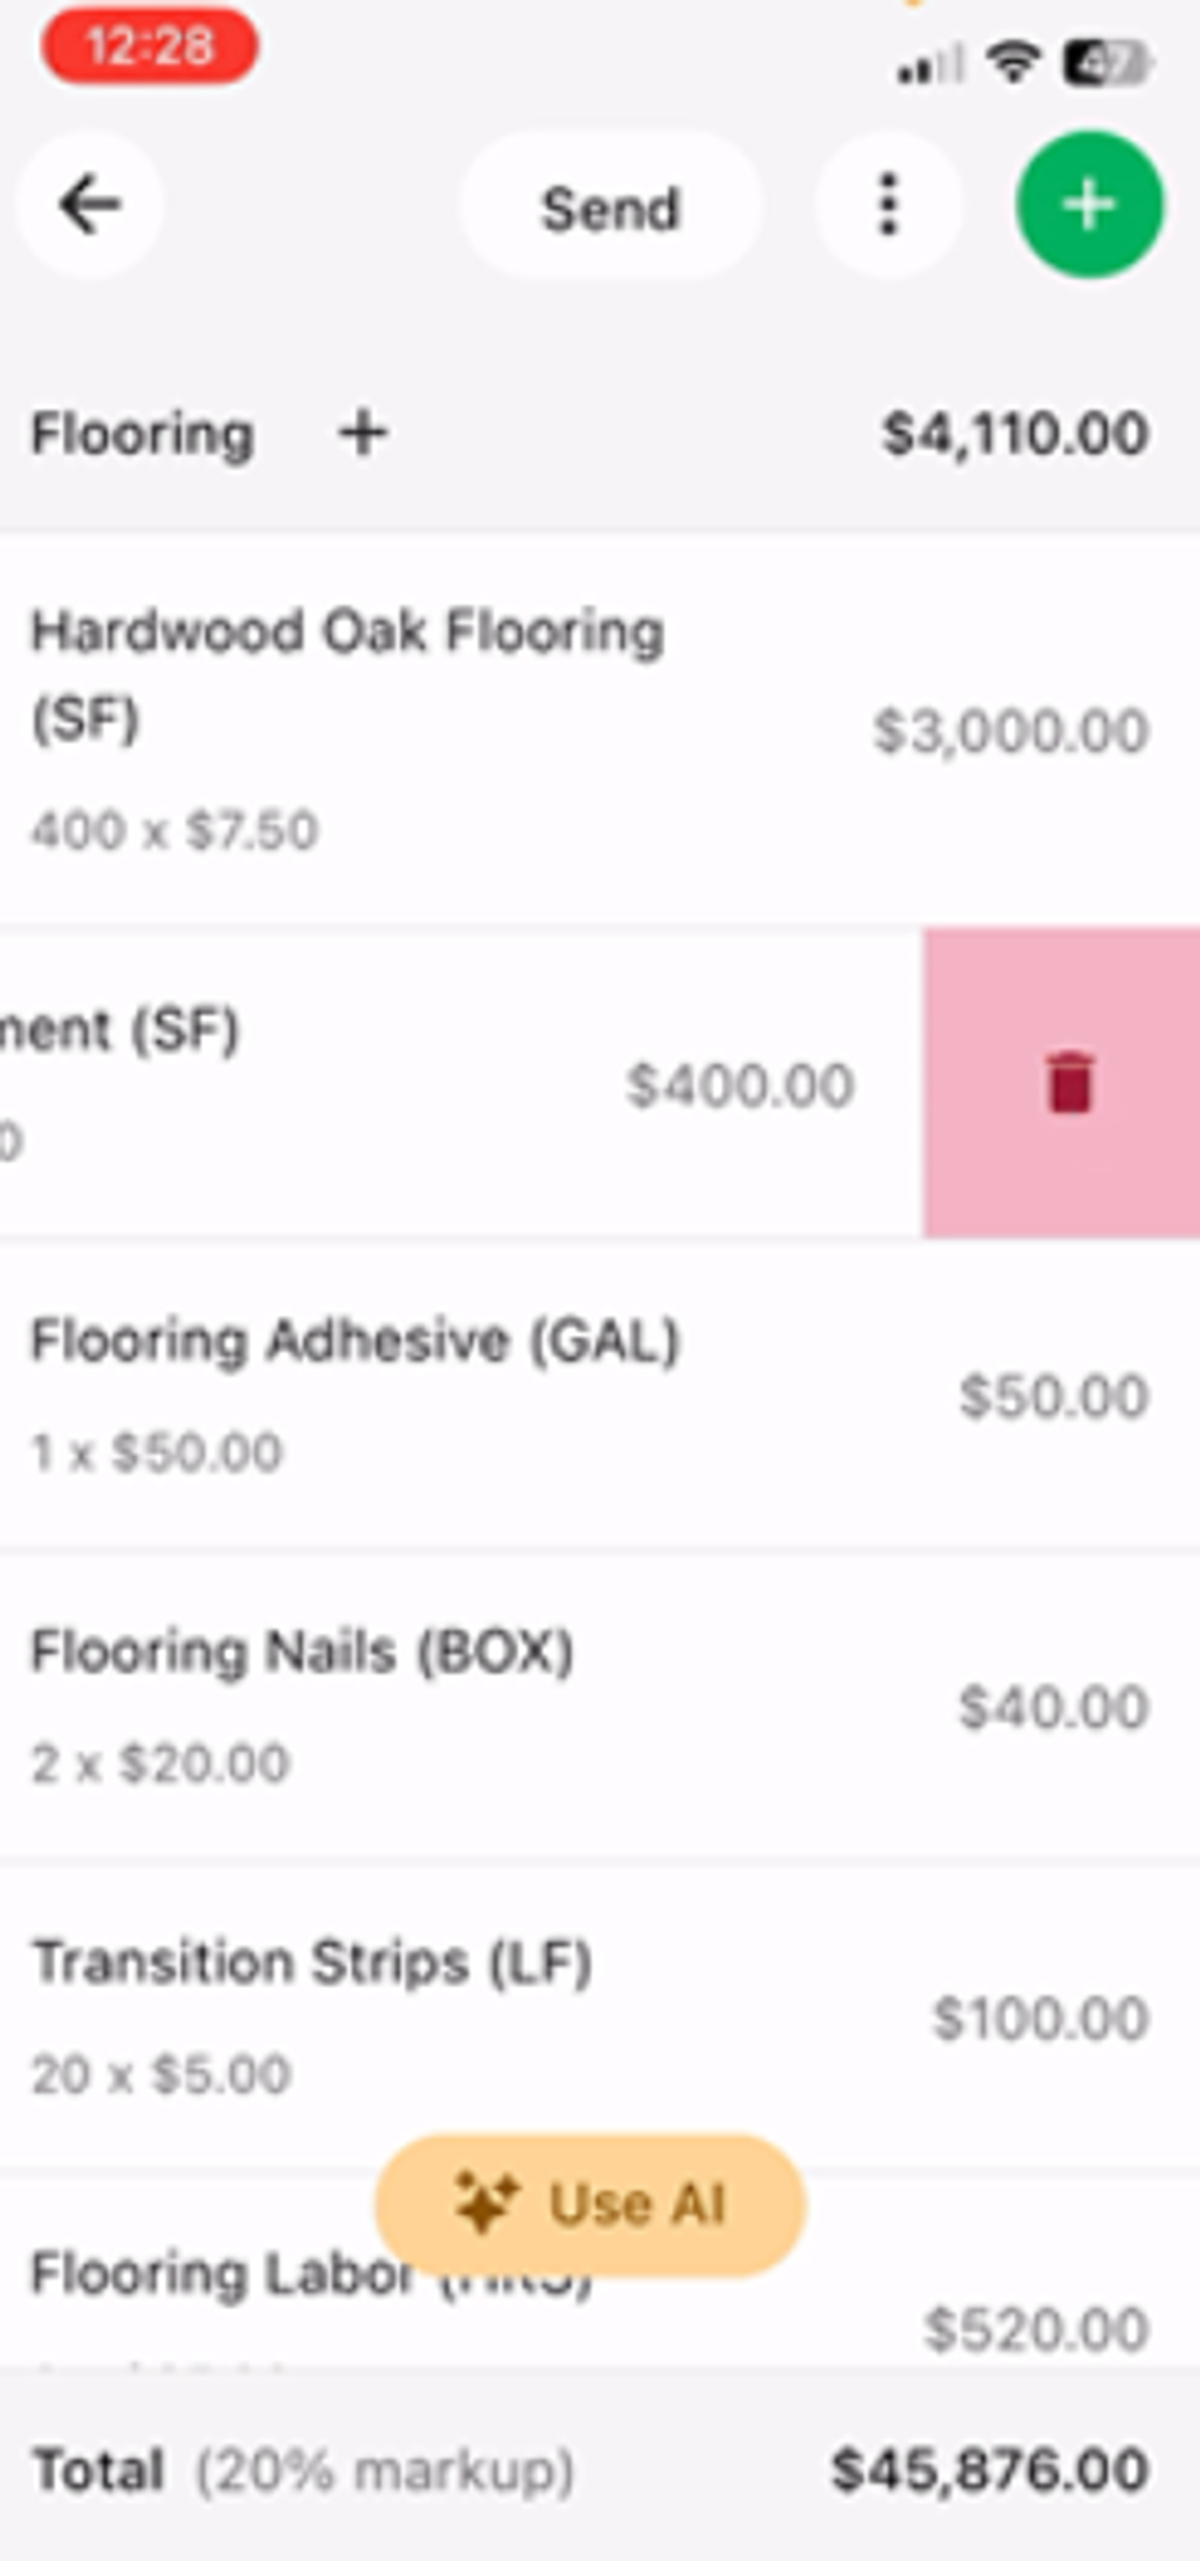Viewport: 1200px width, 2561px height.
Task: Tap the Wi-Fi status icon
Action: coord(1013,63)
